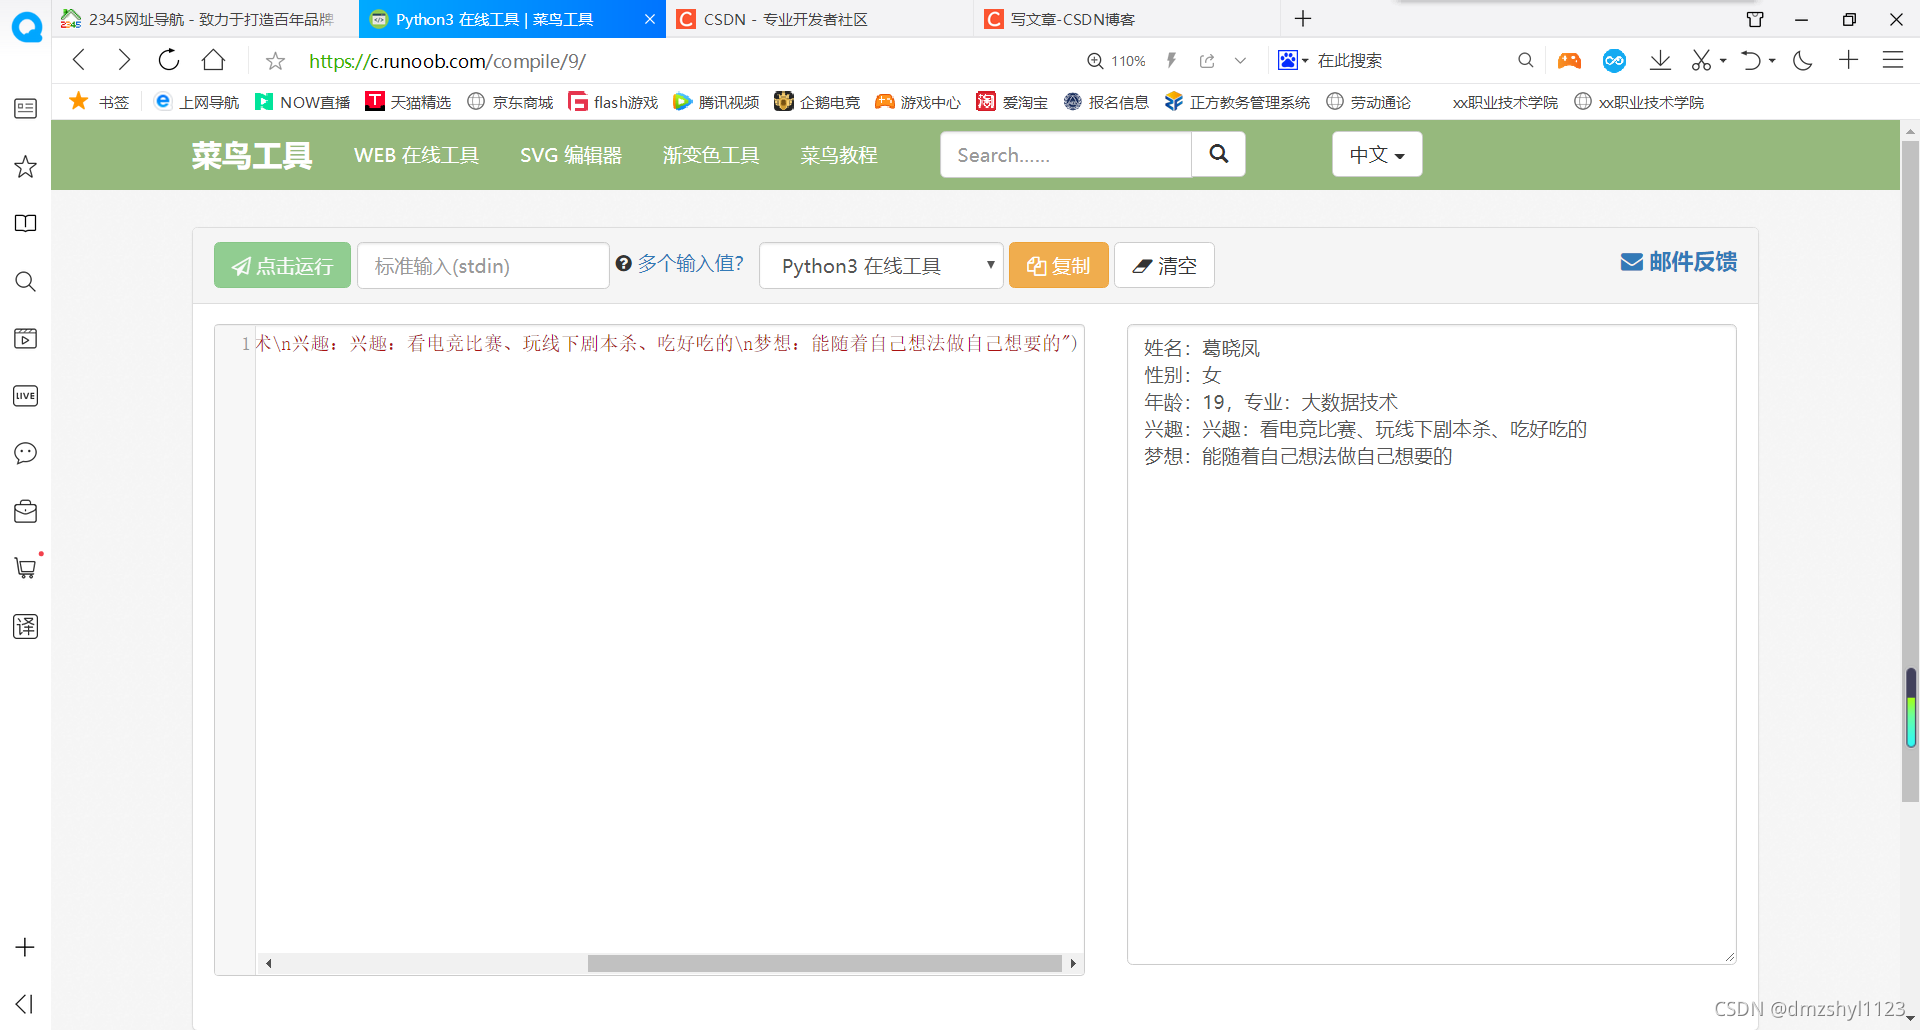1920x1030 pixels.
Task: Click the browser forward arrow
Action: [124, 60]
